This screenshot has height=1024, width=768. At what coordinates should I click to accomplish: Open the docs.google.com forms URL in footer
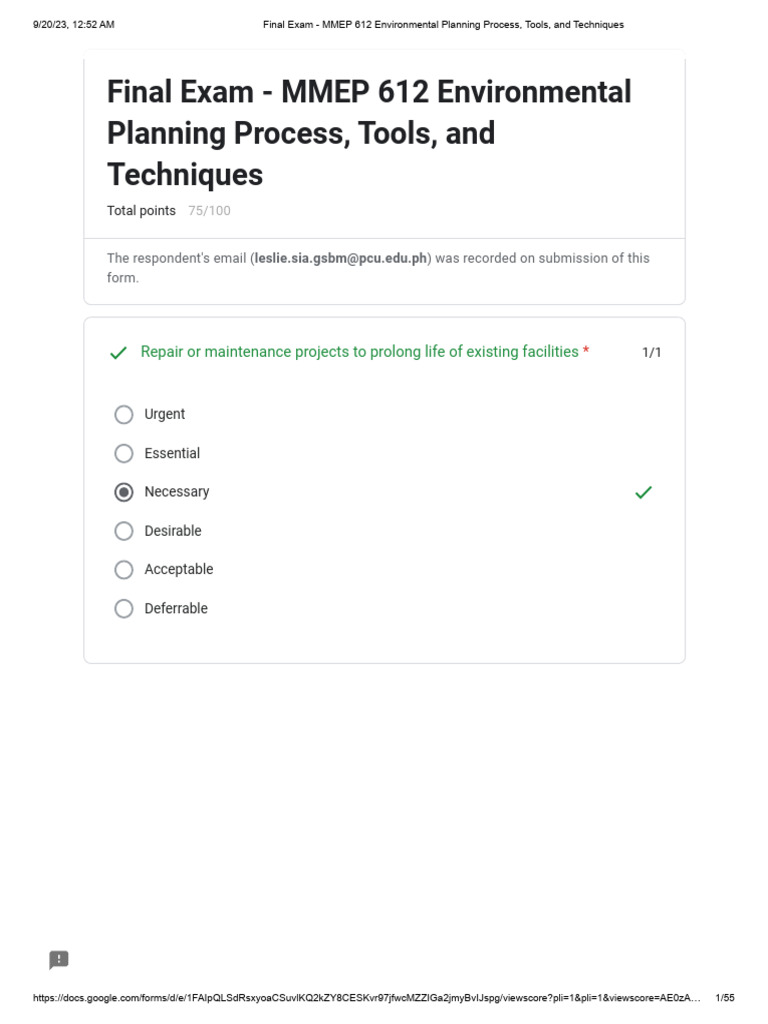pos(366,998)
